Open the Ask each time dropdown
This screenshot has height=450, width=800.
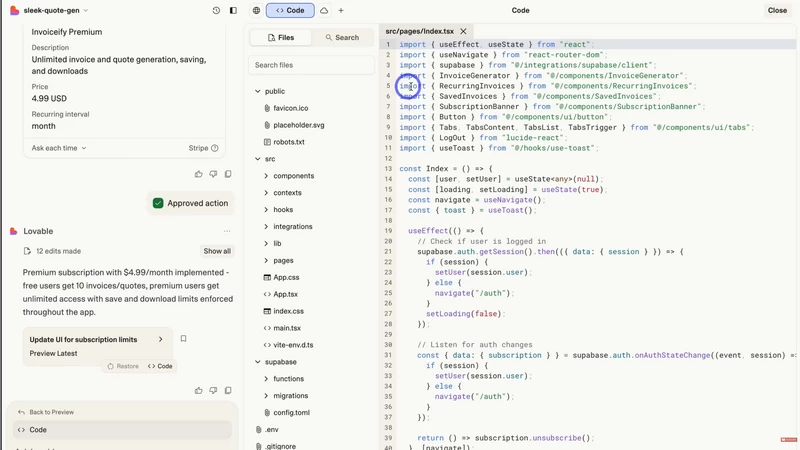59,148
